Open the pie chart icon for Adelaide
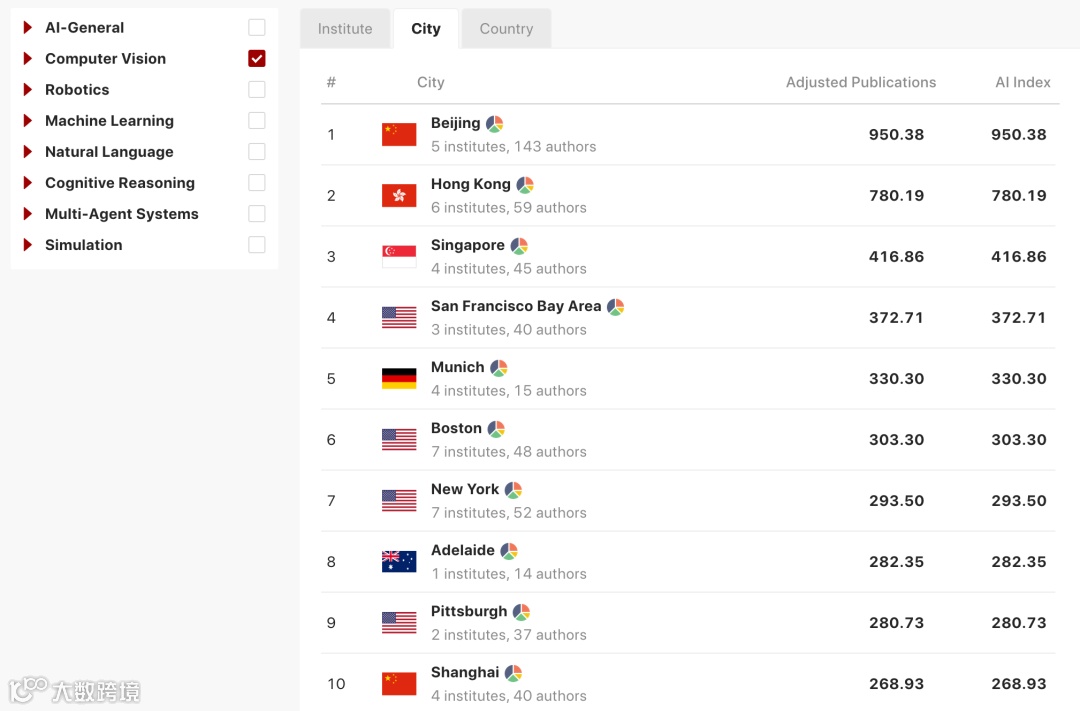This screenshot has height=711, width=1080. click(x=509, y=551)
